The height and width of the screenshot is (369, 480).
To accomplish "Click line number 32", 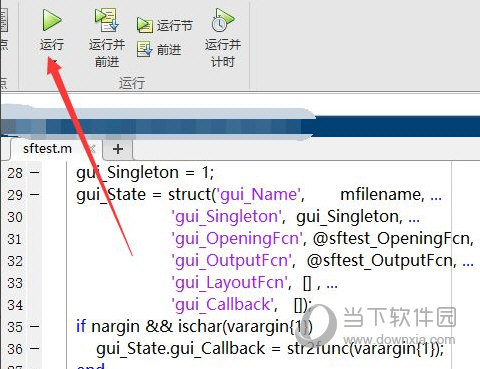I will pyautogui.click(x=15, y=261).
